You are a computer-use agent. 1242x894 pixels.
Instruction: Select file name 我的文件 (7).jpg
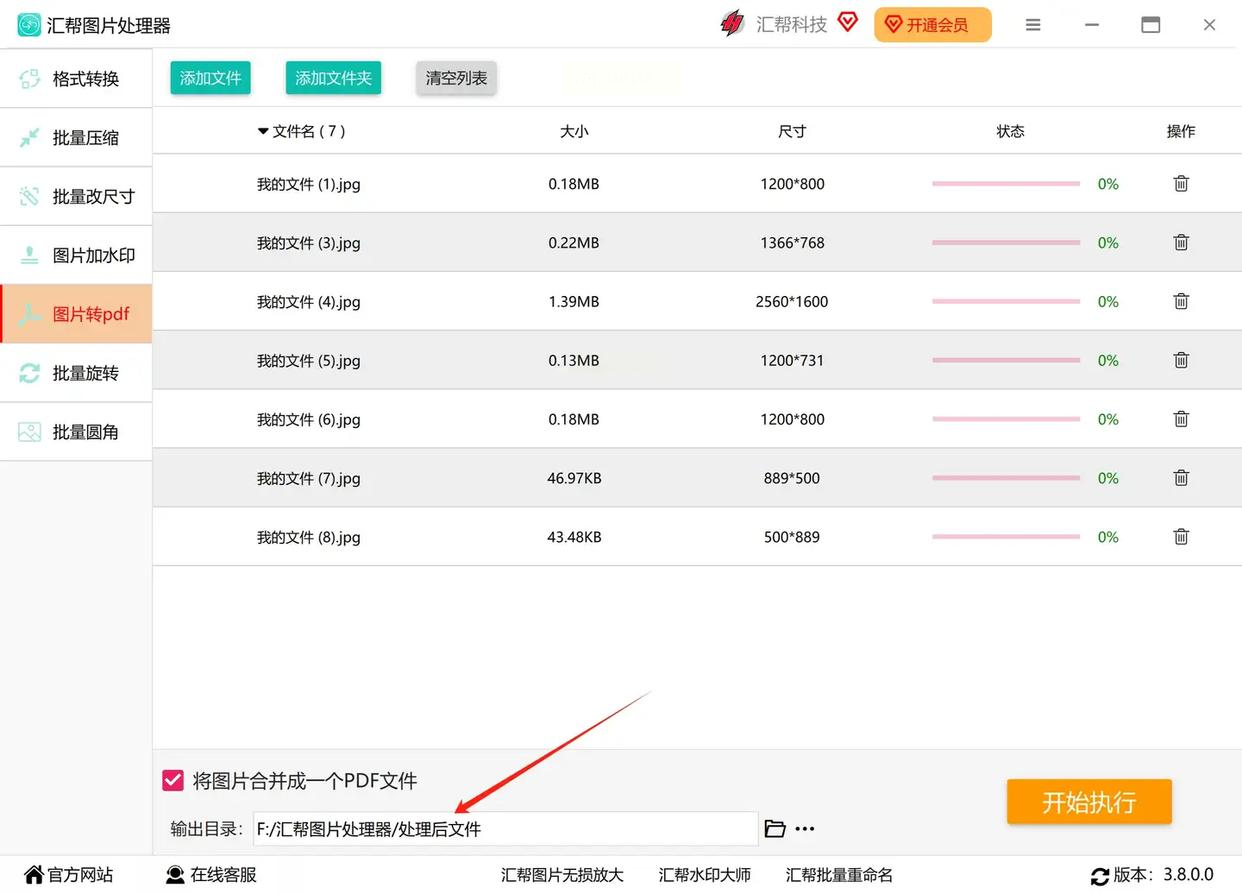point(308,479)
